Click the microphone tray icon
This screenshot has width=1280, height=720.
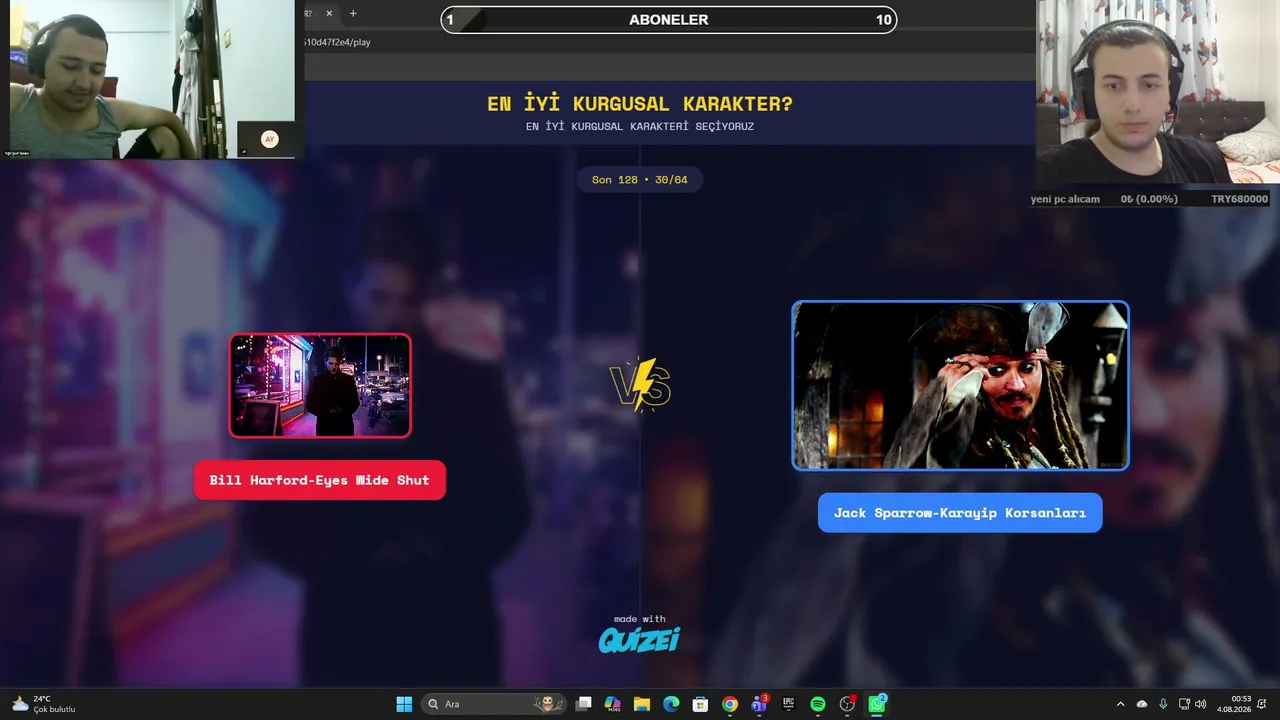1163,704
